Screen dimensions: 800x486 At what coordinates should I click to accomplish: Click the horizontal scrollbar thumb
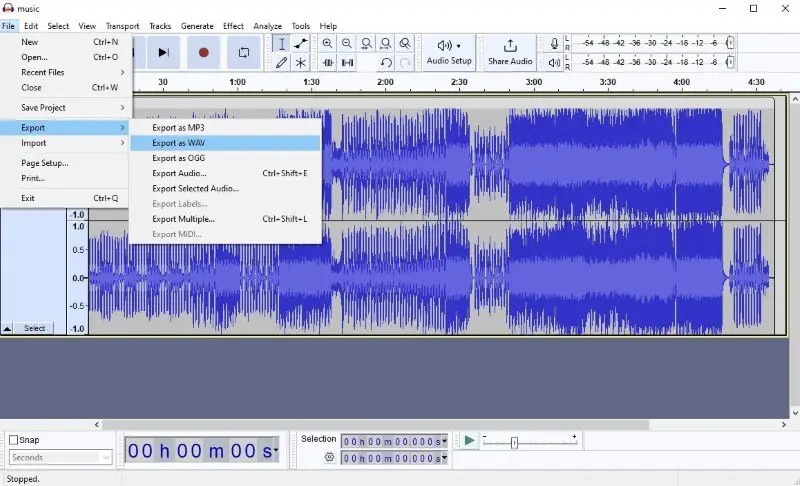[375, 424]
